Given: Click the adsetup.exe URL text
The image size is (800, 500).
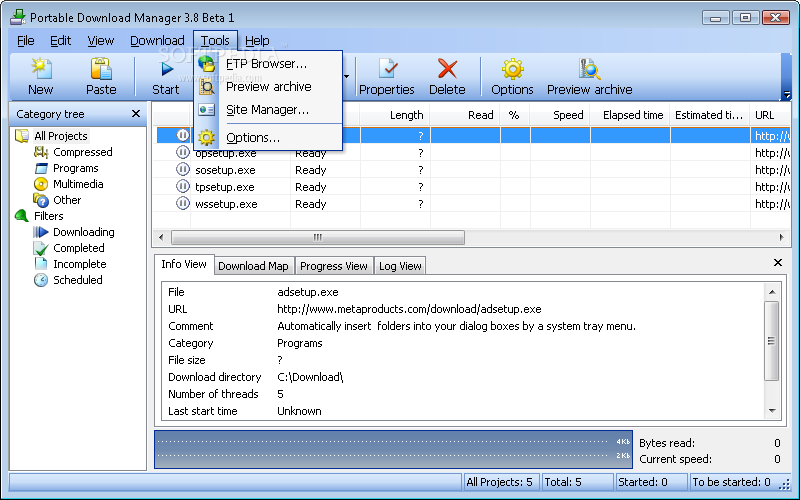Looking at the screenshot, I should [409, 309].
